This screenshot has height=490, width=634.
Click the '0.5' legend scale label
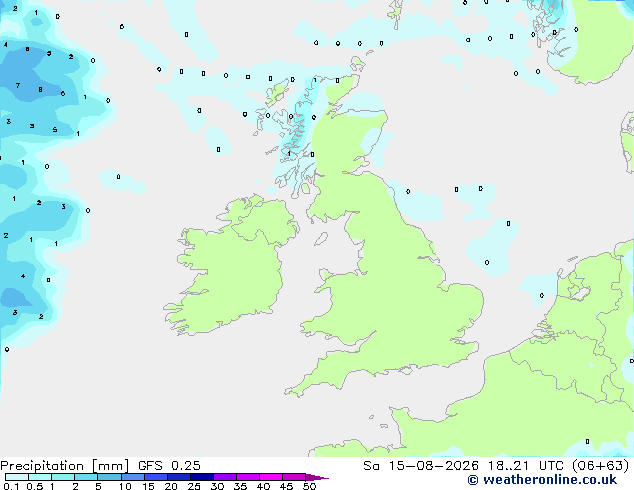(35, 486)
